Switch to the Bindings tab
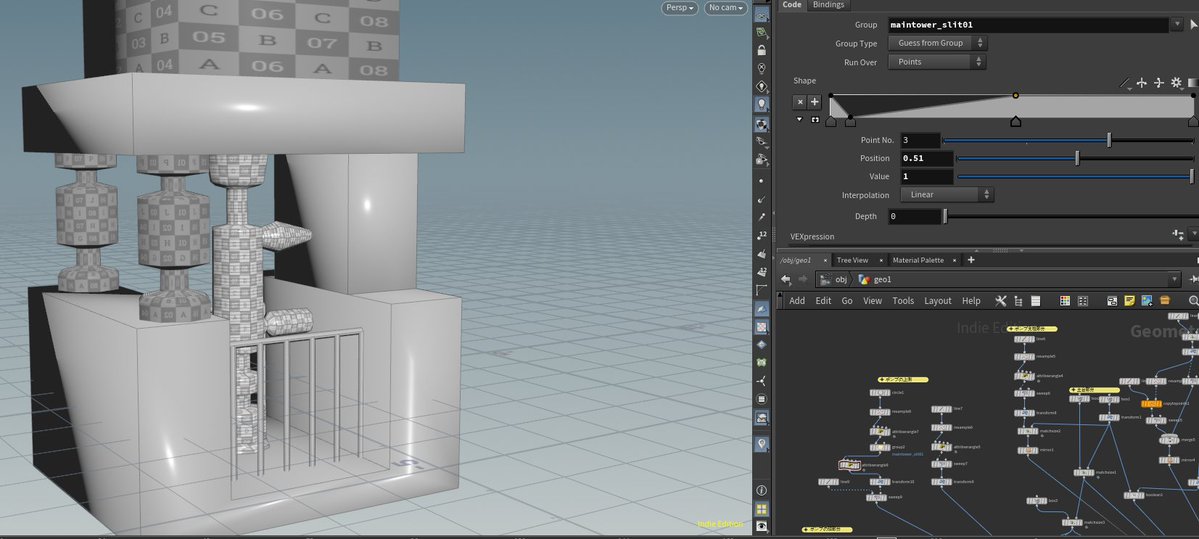 828,5
